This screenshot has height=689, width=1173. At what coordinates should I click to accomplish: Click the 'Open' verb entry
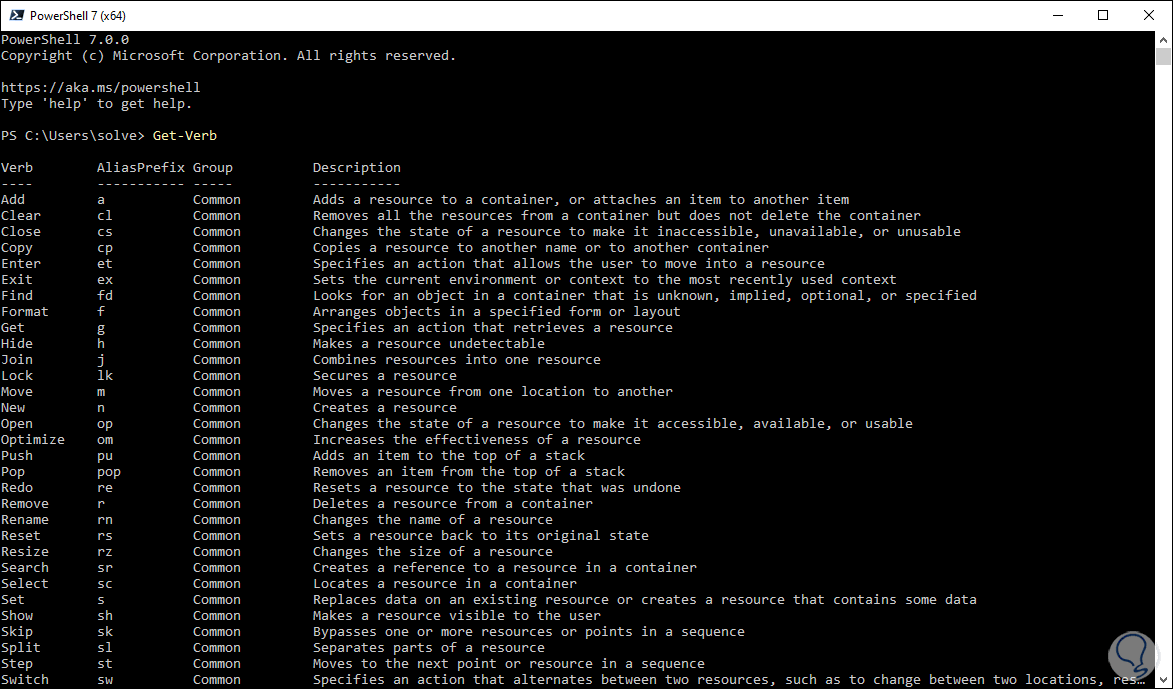[16, 423]
